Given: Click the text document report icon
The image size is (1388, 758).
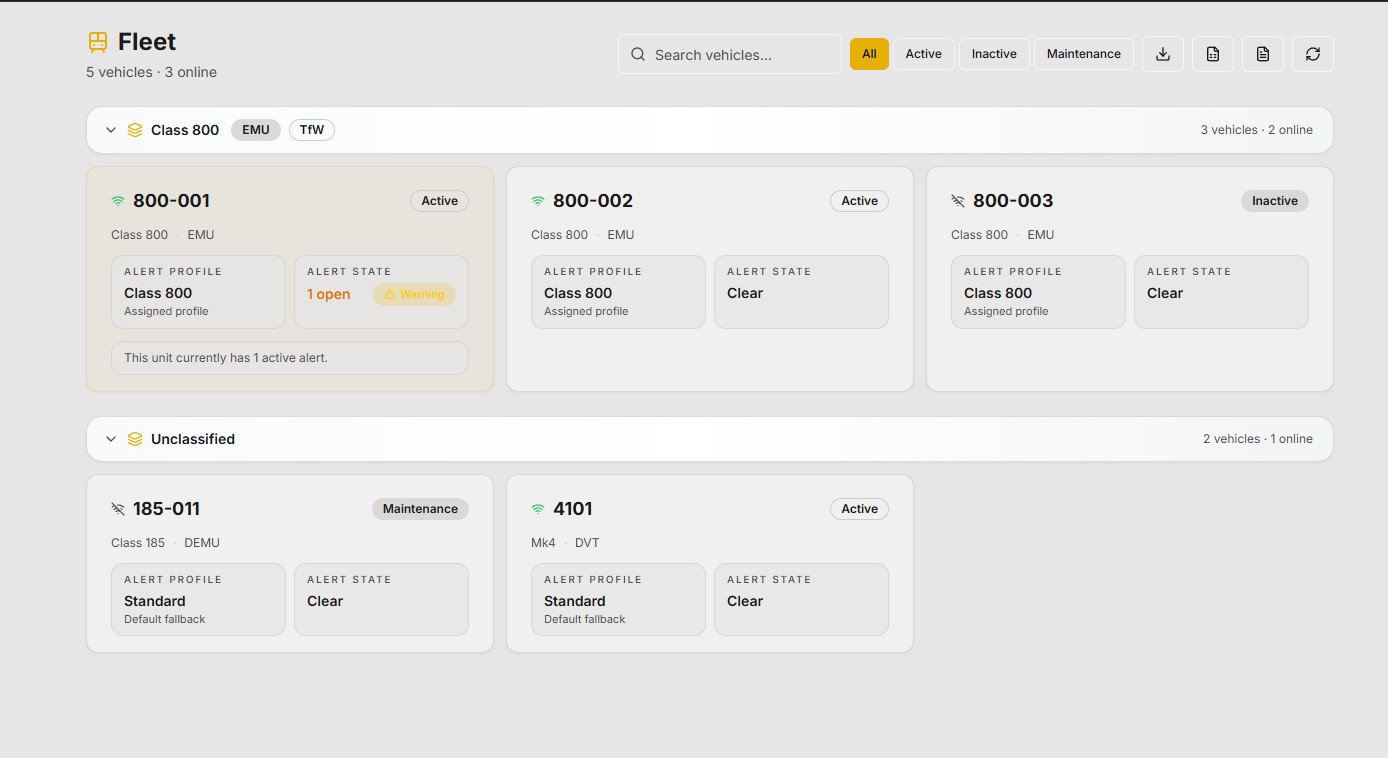Looking at the screenshot, I should (x=1263, y=54).
